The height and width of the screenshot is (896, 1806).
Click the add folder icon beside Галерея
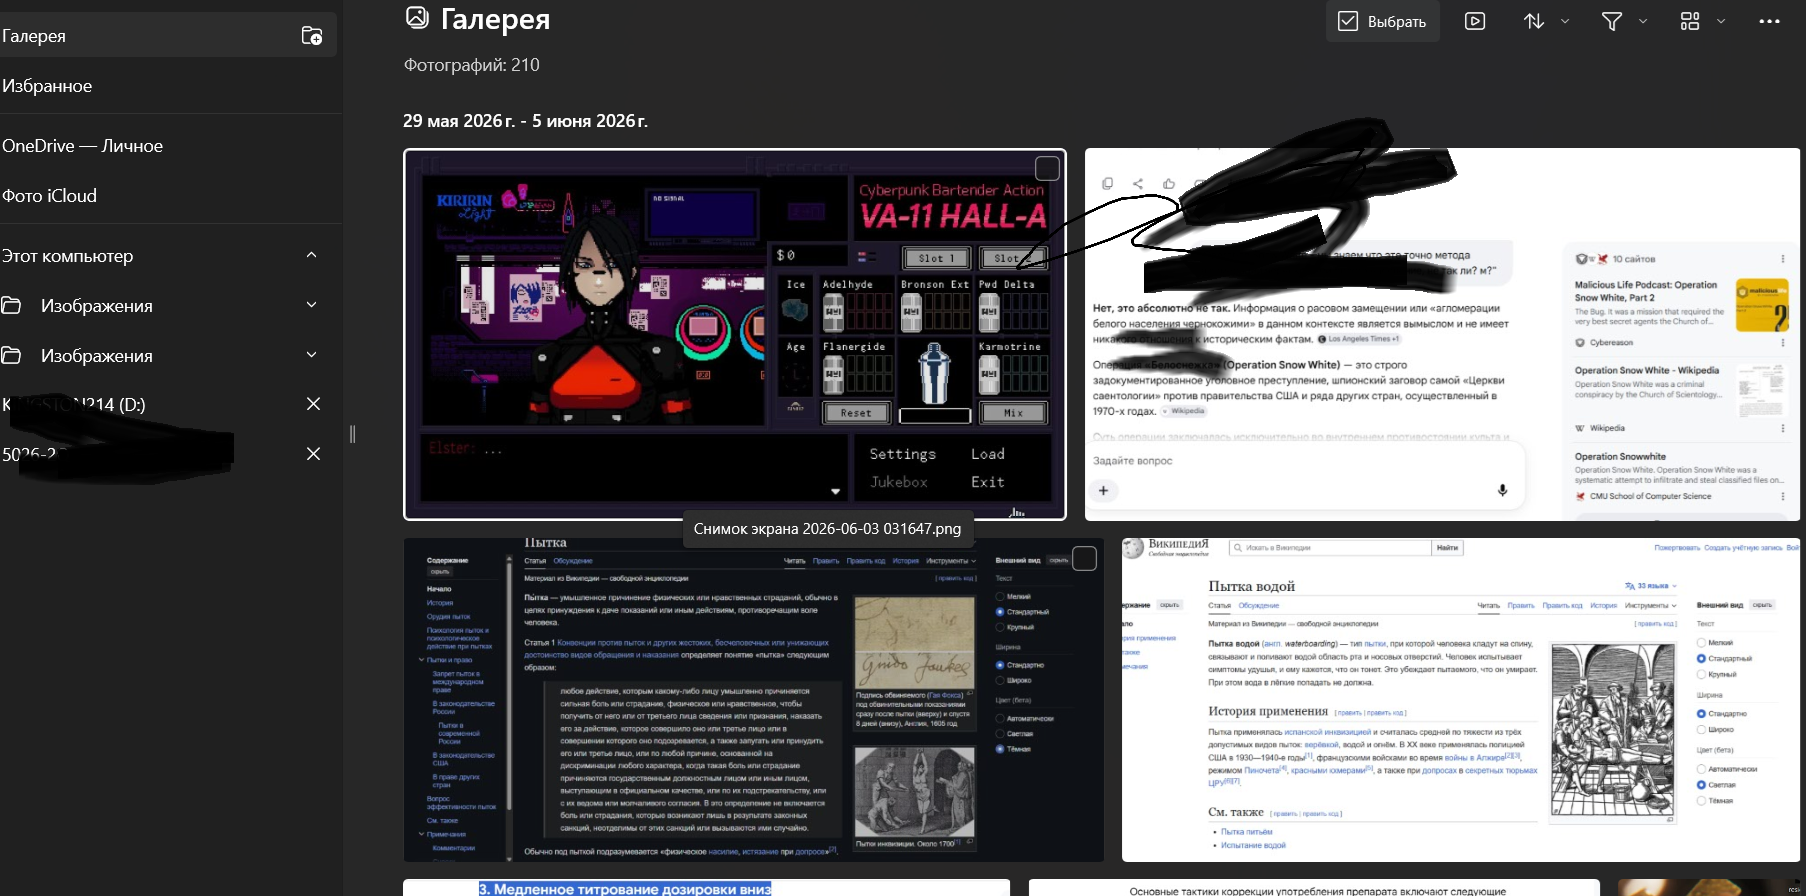(x=312, y=36)
